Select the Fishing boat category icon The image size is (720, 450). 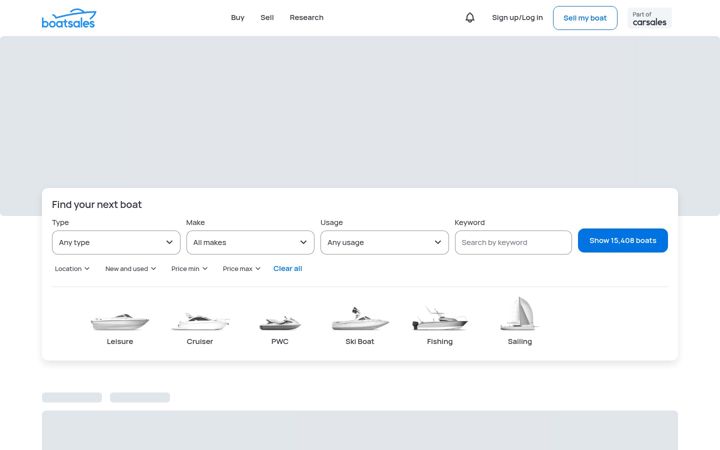tap(439, 320)
